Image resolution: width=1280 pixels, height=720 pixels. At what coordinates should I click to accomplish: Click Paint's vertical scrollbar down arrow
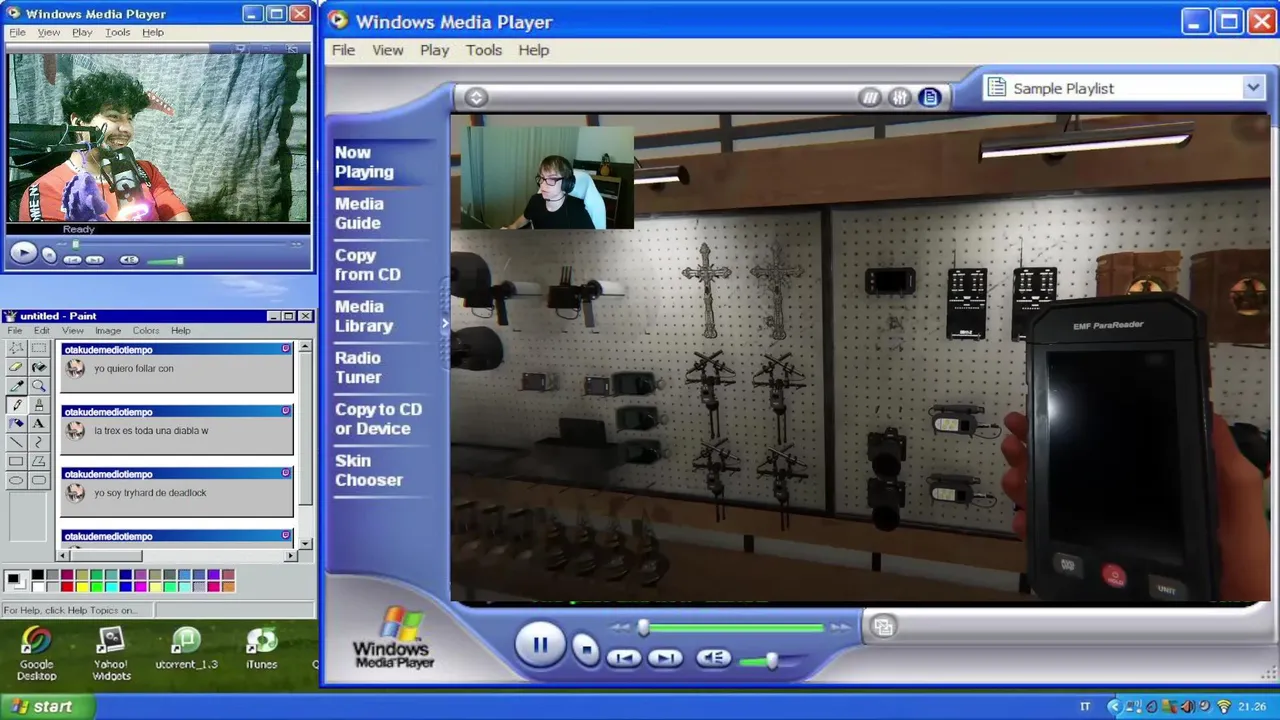305,543
